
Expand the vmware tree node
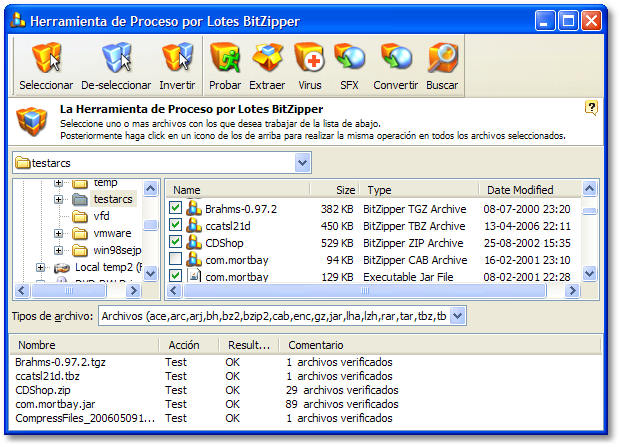(59, 233)
